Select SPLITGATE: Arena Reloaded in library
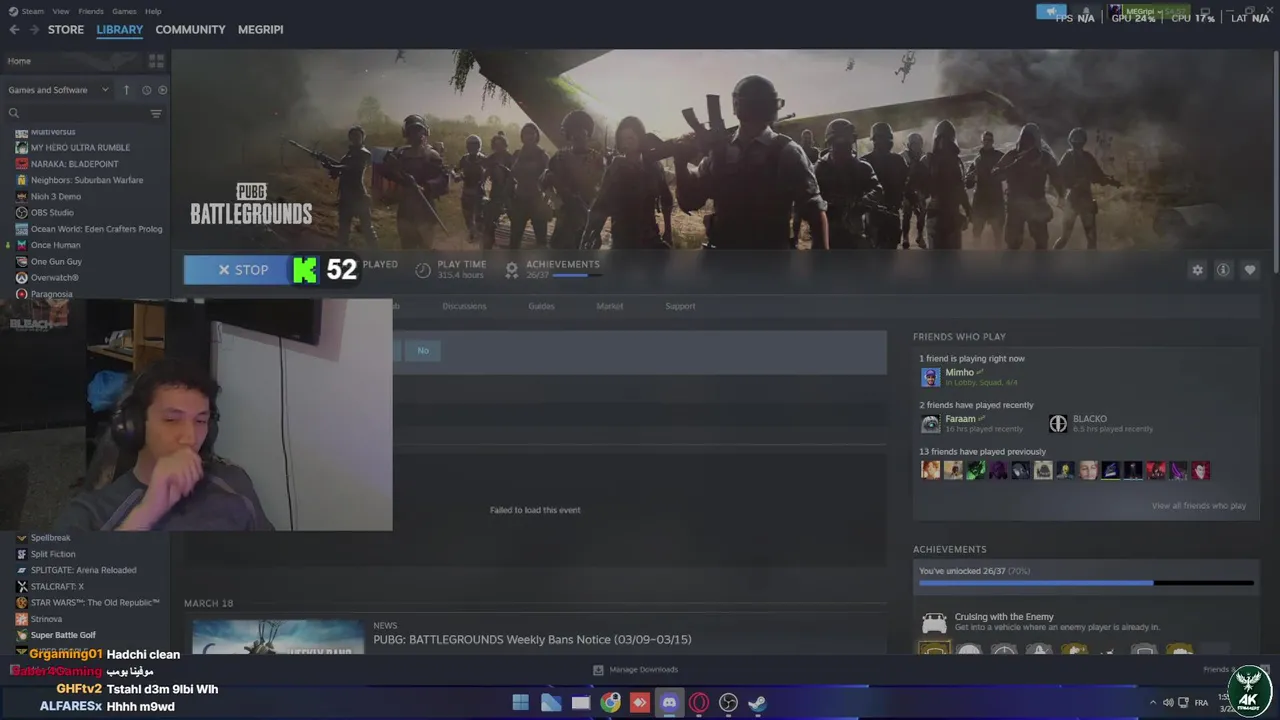Viewport: 1280px width, 720px height. [x=83, y=570]
